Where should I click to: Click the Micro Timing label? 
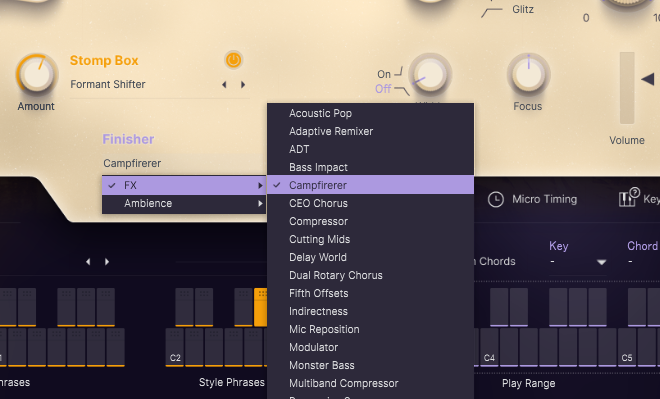(544, 200)
